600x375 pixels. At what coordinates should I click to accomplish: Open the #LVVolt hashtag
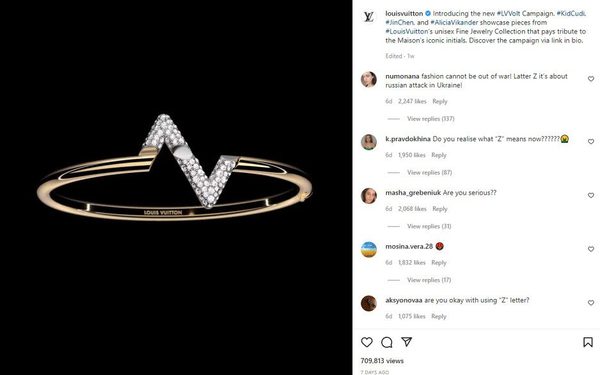509,13
